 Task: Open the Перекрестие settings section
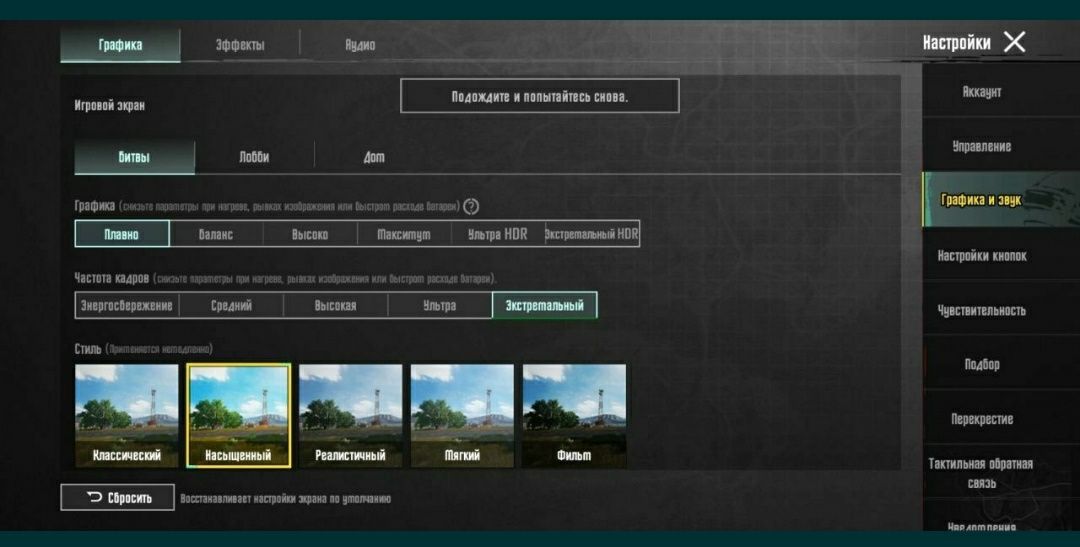pyautogui.click(x=982, y=419)
